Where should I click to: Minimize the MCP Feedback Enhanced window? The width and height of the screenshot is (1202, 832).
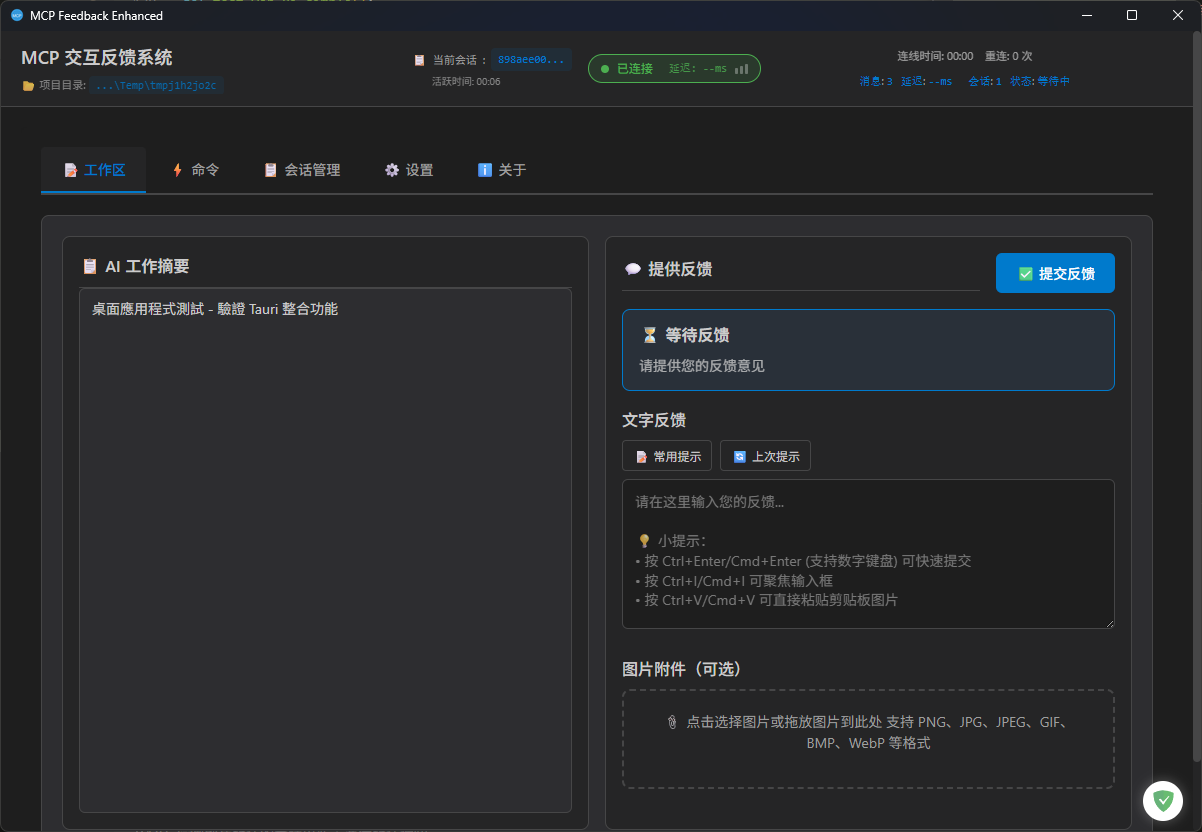[x=1086, y=15]
